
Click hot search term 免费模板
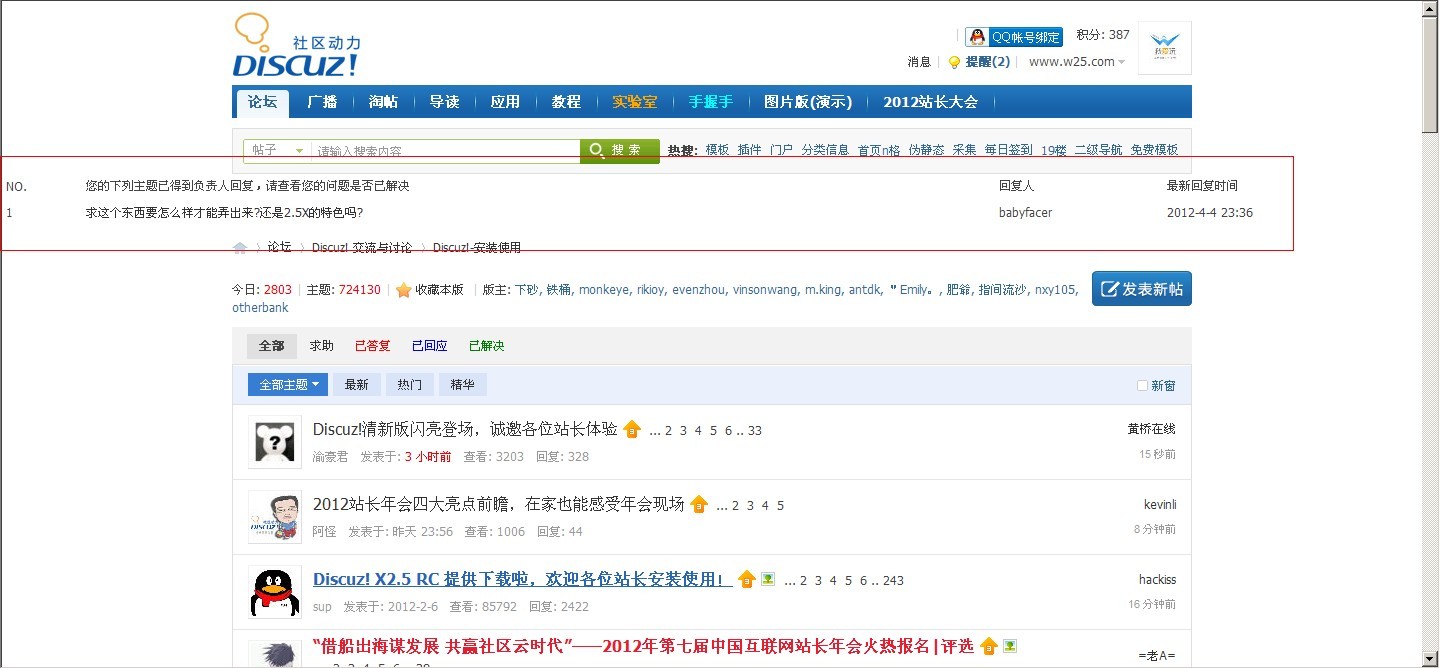click(x=1154, y=150)
